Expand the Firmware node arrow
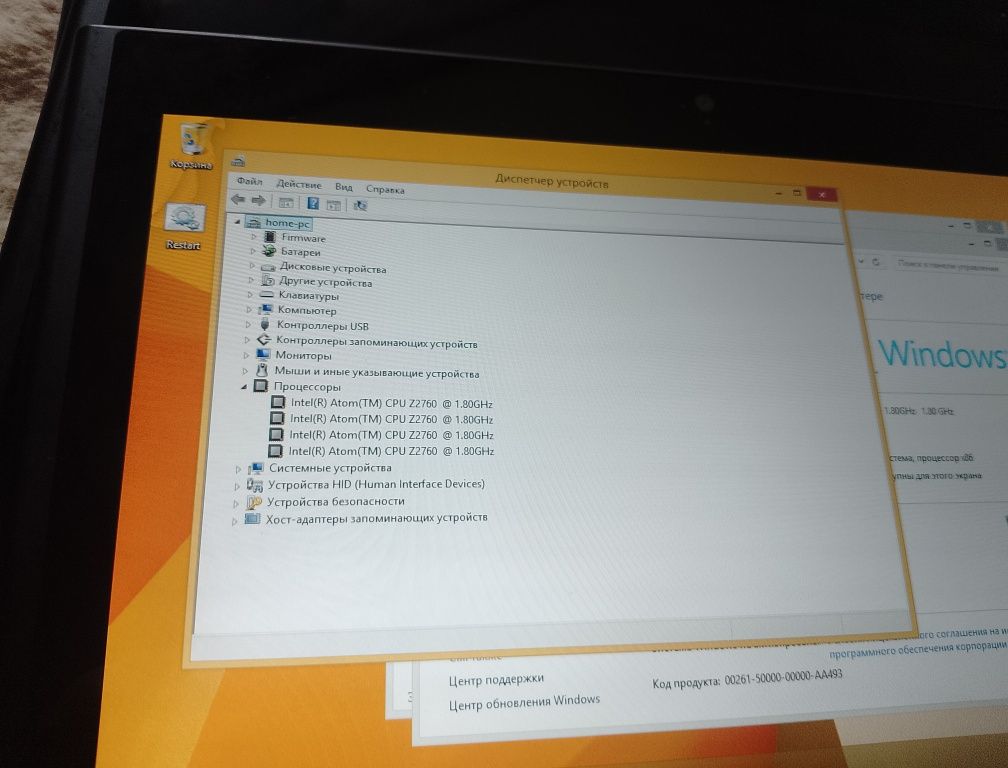This screenshot has width=1008, height=768. coord(254,237)
